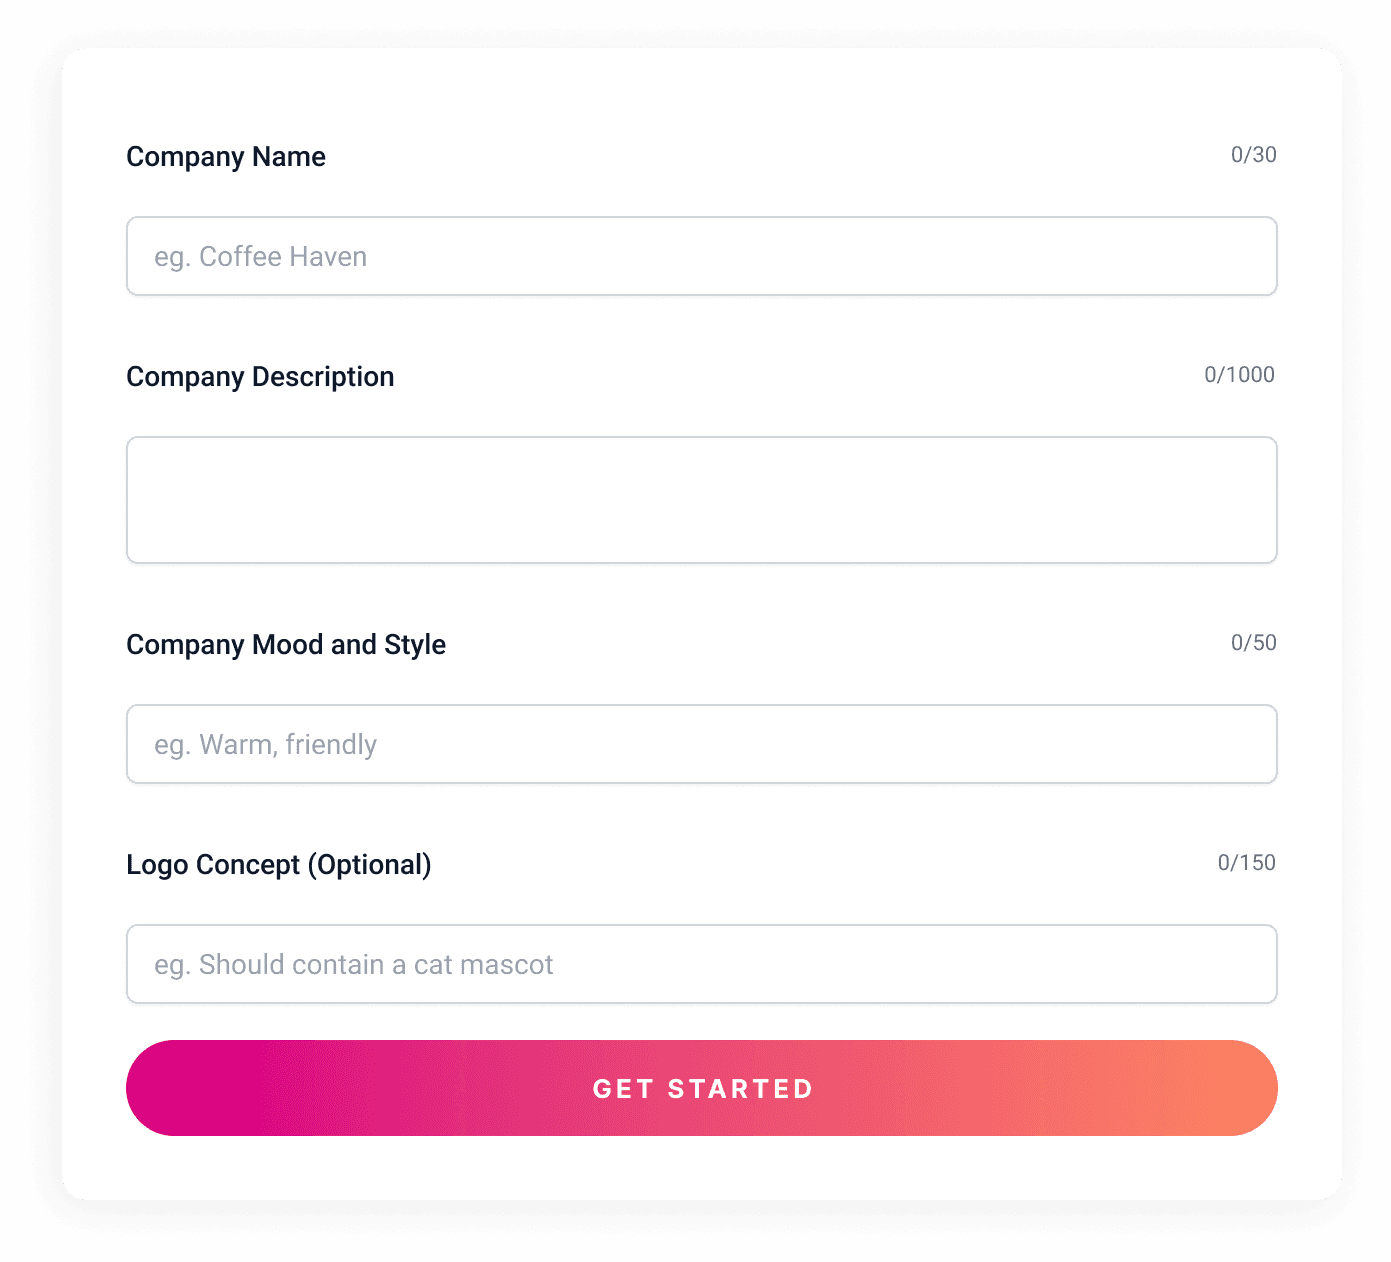Click the 'eg. Warm, friendly' placeholder text
The height and width of the screenshot is (1262, 1391).
(266, 745)
